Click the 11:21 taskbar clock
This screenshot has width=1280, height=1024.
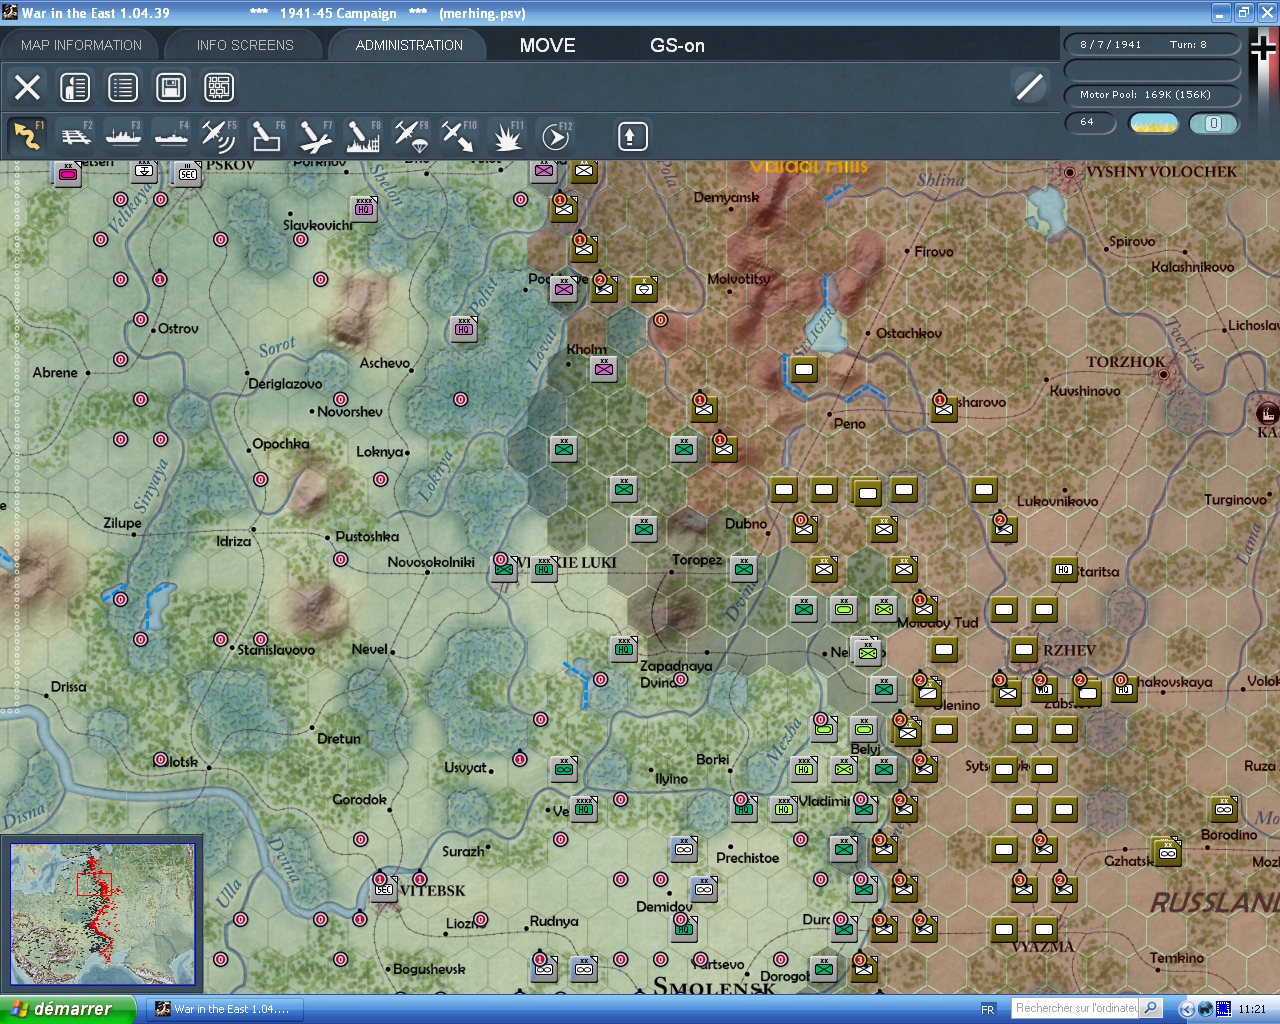point(1252,1009)
